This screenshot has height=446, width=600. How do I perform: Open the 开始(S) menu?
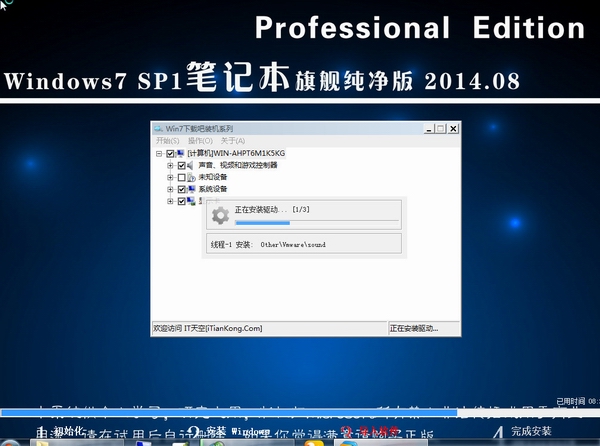168,141
